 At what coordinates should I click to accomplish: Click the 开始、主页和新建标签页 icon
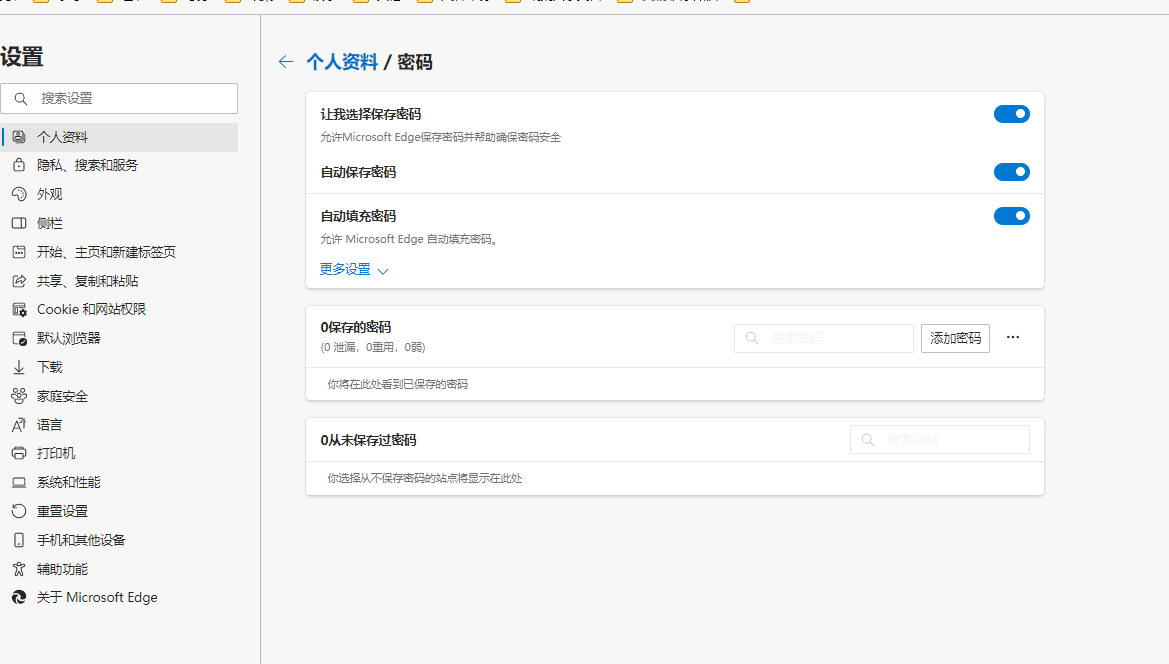coord(19,253)
